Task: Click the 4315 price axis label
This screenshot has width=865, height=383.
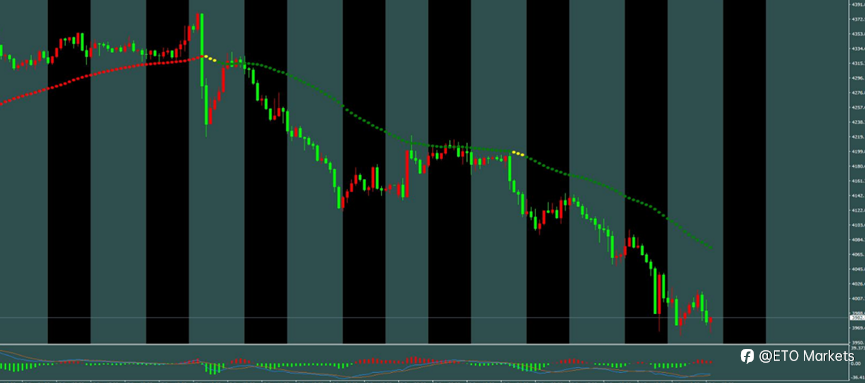Action: pyautogui.click(x=858, y=63)
